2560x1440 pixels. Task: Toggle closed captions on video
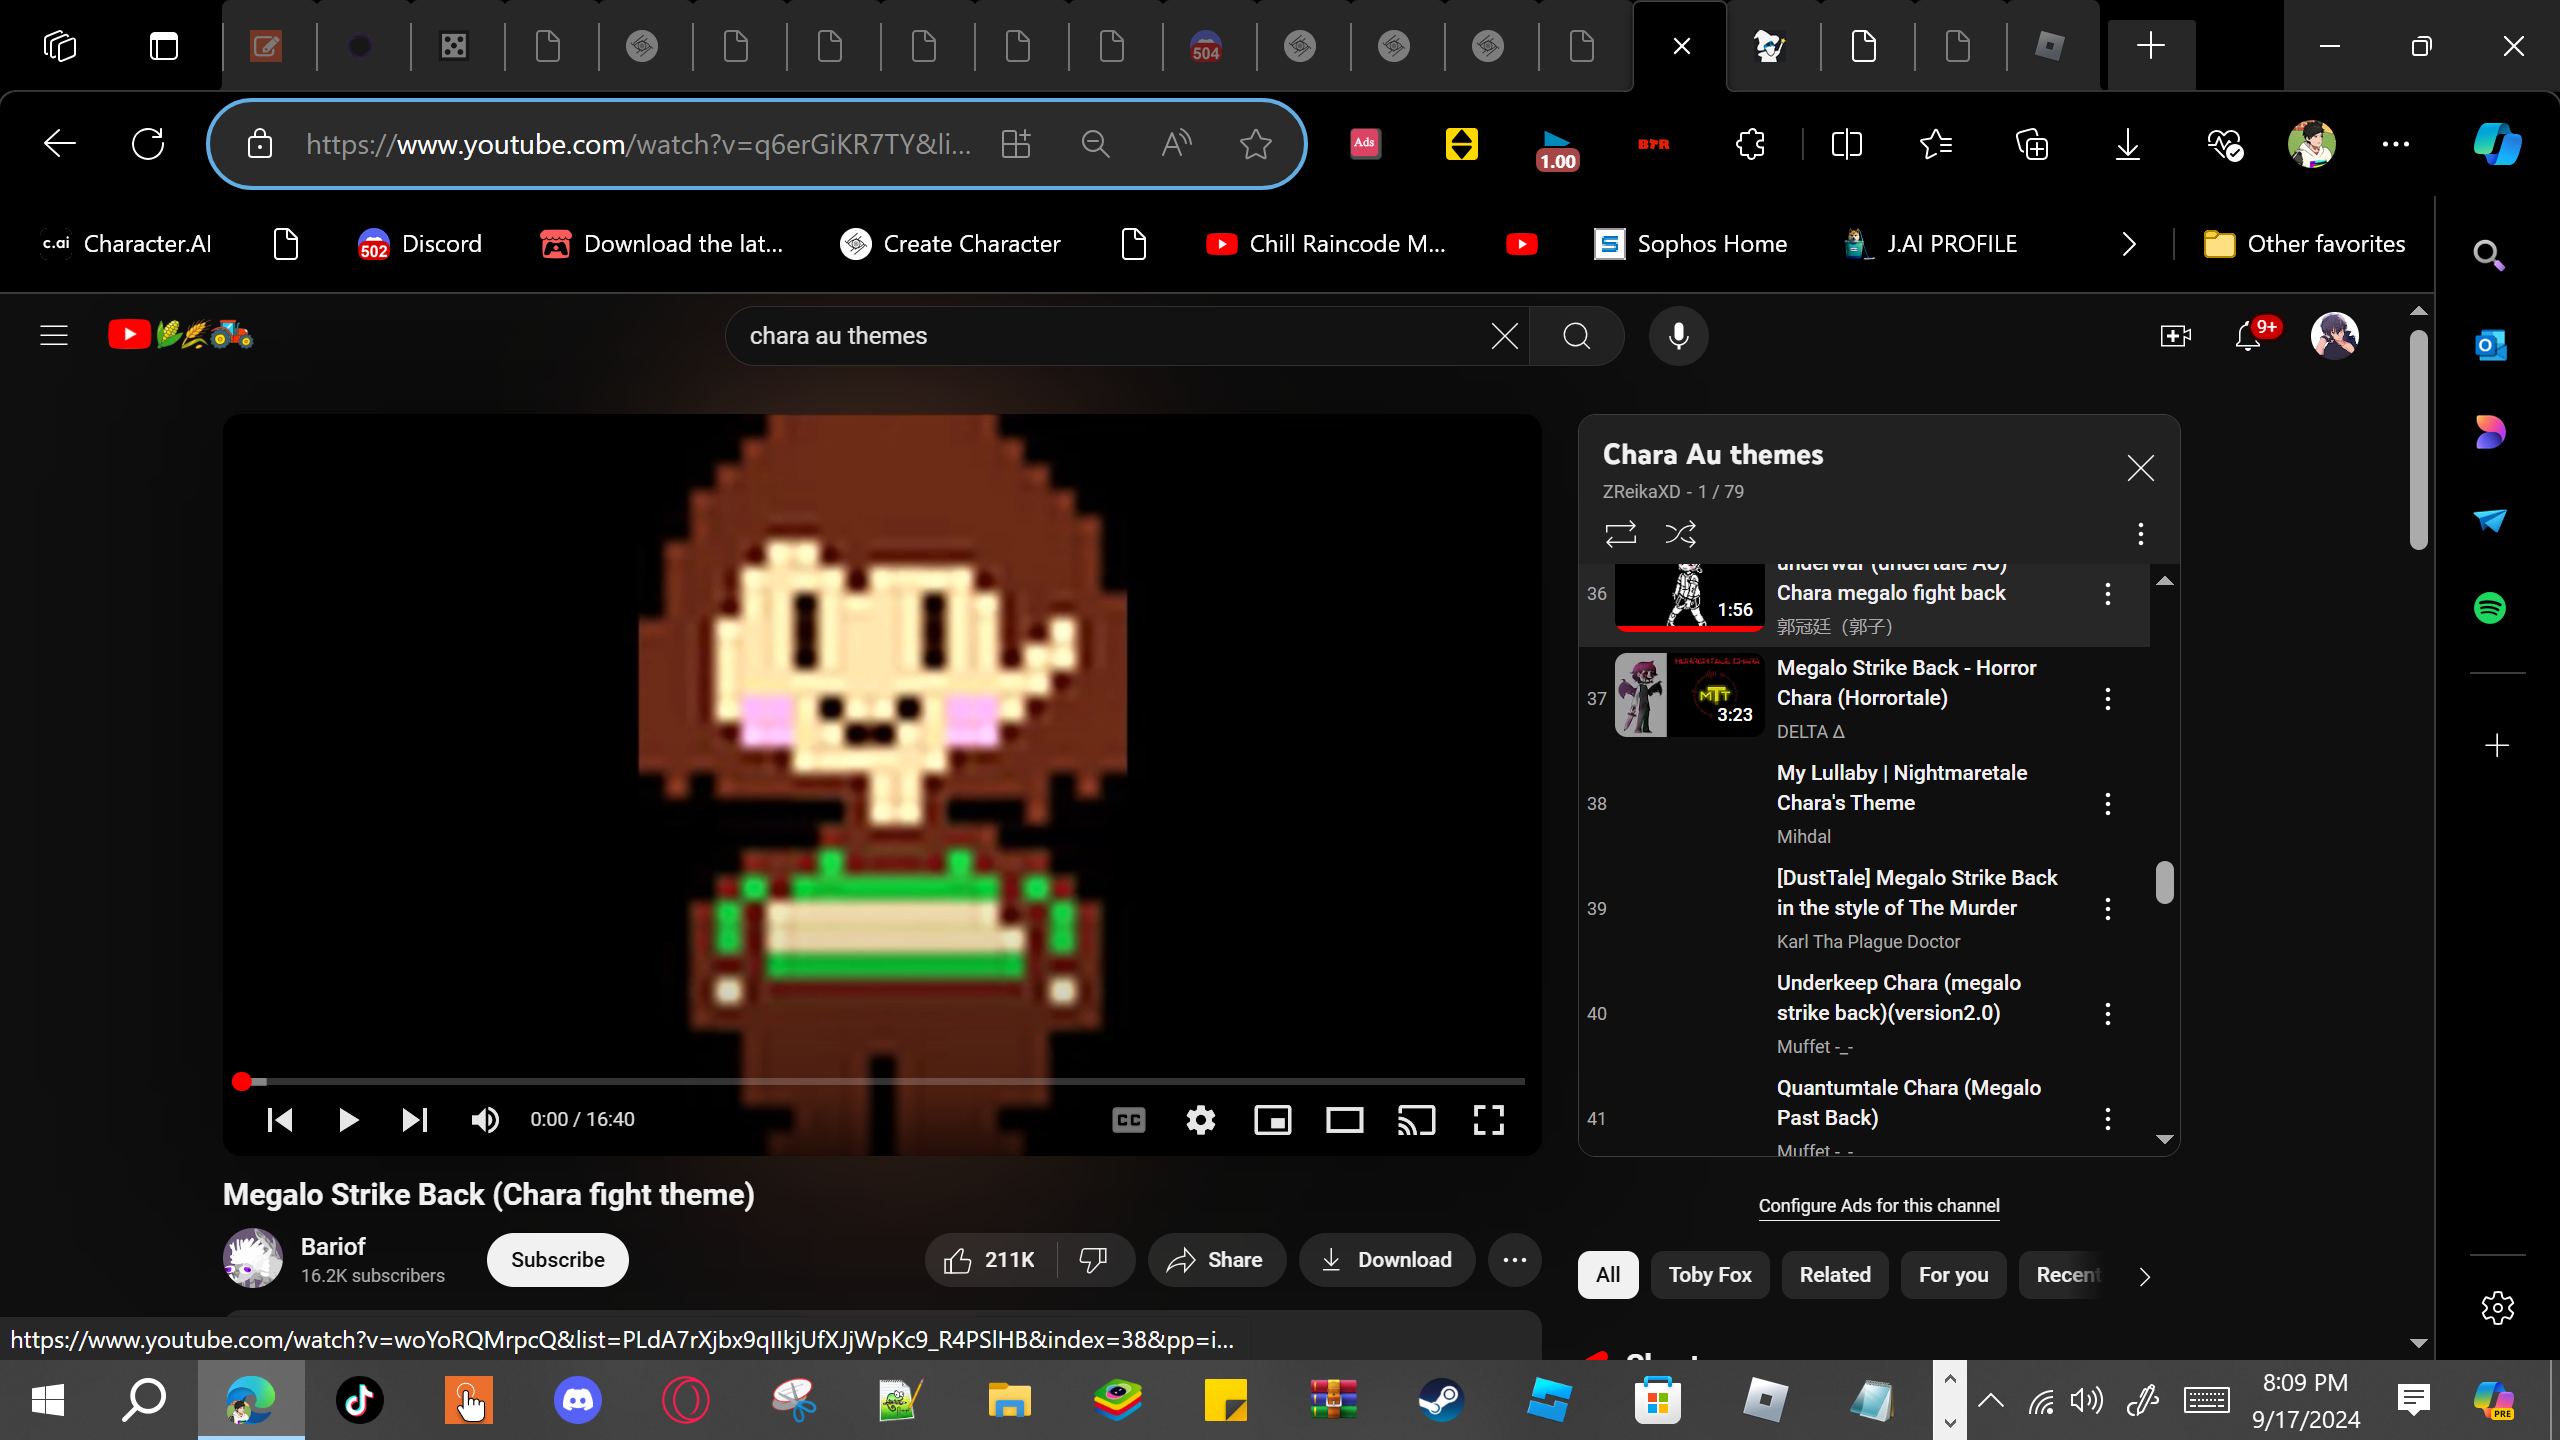tap(1128, 1120)
